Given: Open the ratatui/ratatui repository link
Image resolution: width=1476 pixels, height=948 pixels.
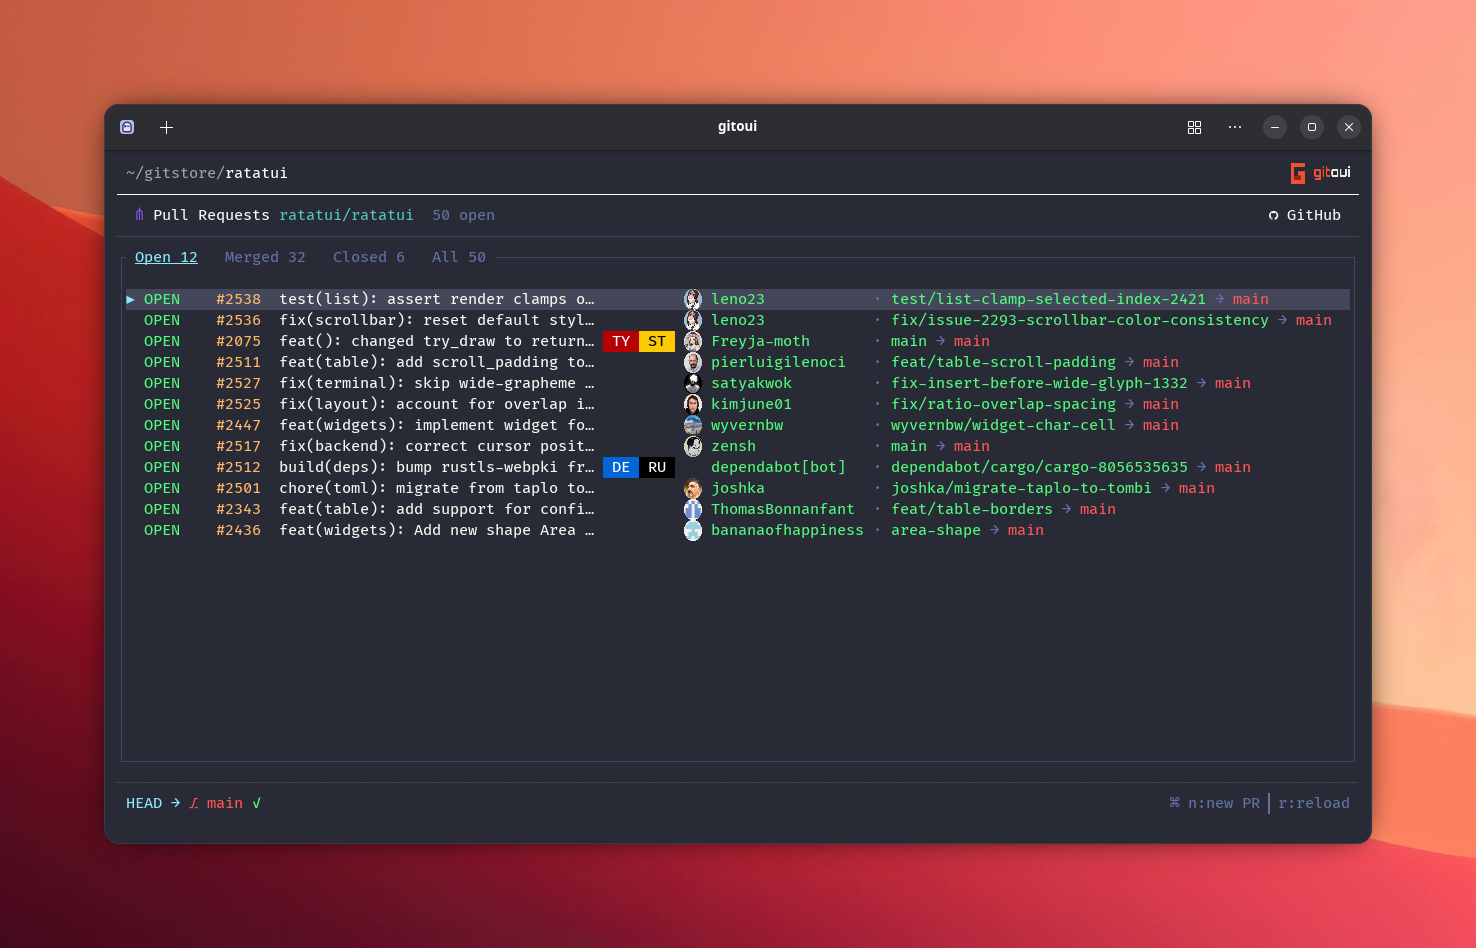Looking at the screenshot, I should pos(346,215).
